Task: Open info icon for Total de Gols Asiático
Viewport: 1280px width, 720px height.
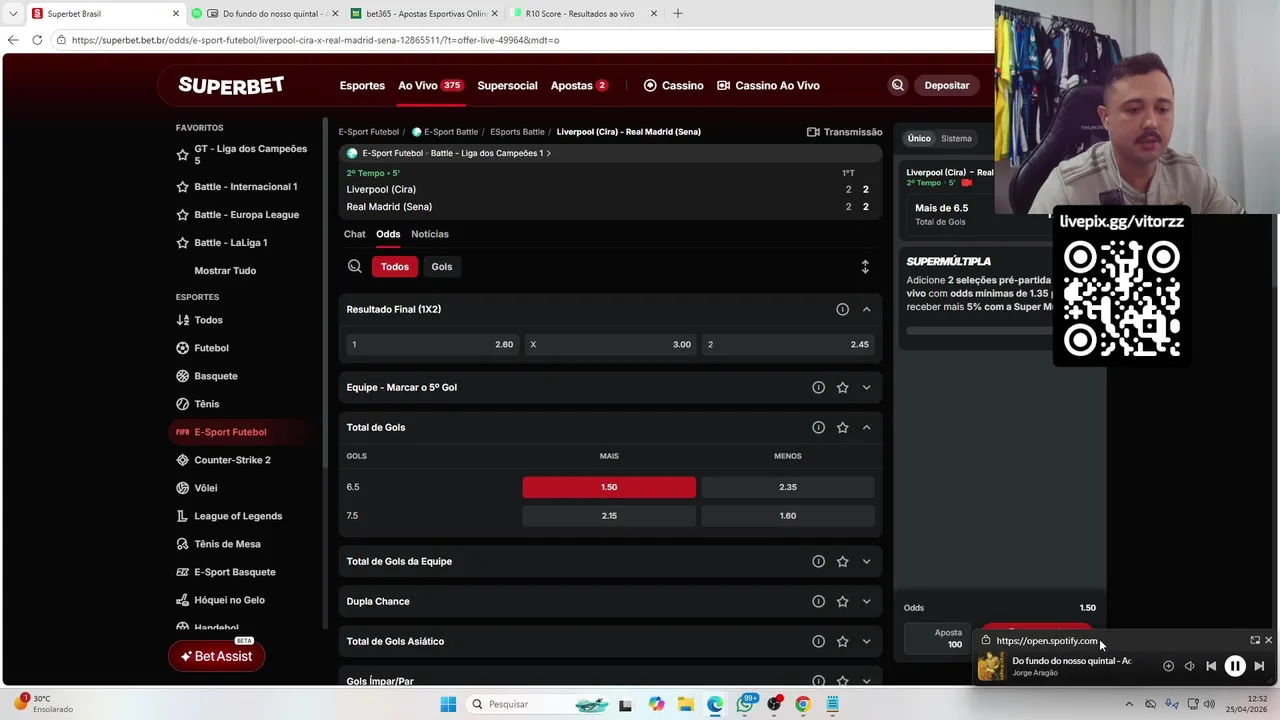Action: (818, 641)
